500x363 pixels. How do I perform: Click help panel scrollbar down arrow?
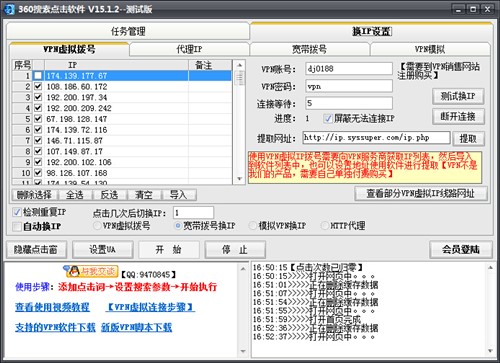(243, 351)
